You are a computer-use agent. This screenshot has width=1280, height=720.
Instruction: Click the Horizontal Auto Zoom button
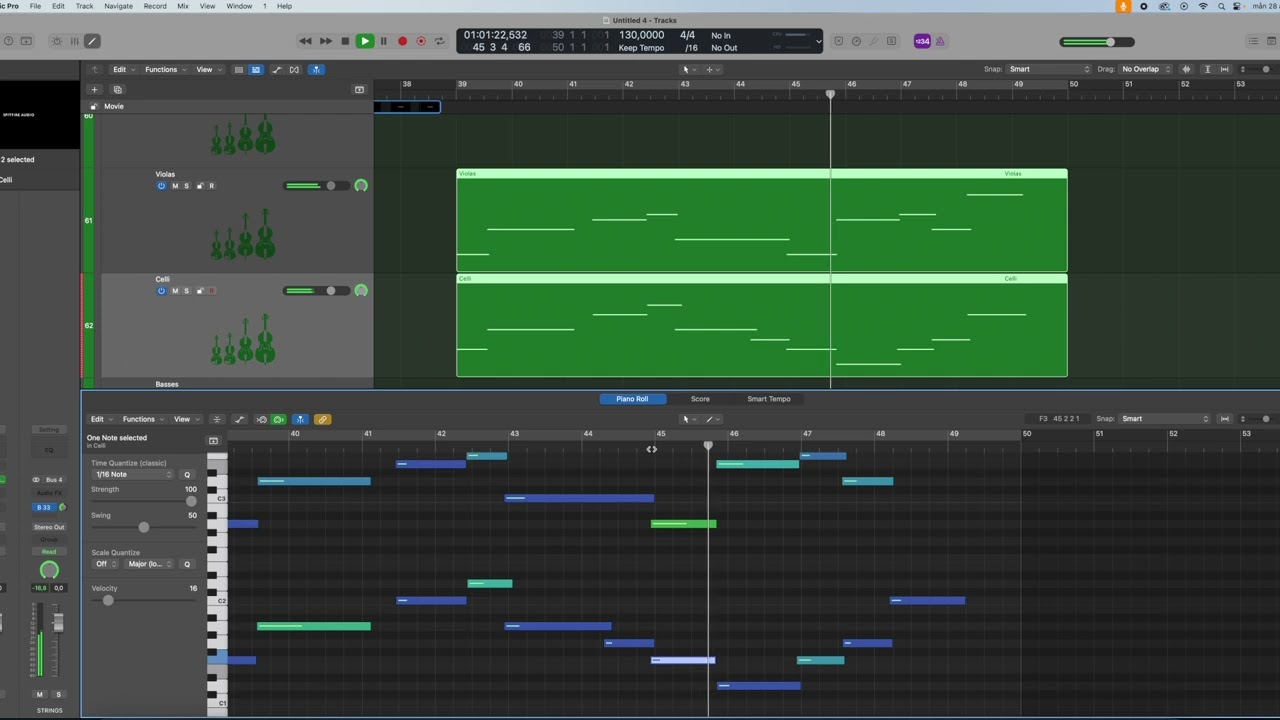pyautogui.click(x=1225, y=69)
